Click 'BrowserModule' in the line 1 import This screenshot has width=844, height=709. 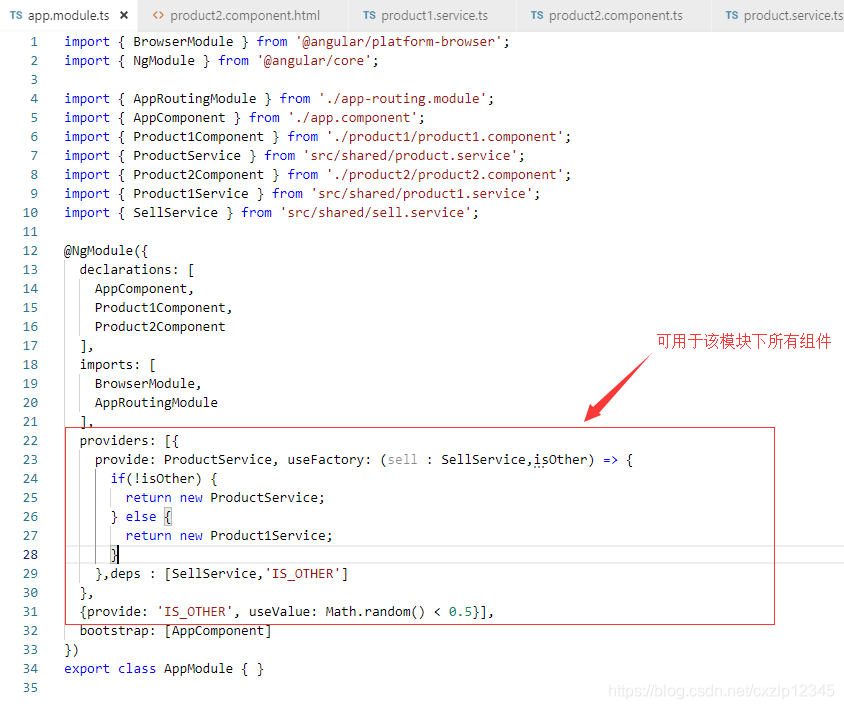coord(183,42)
